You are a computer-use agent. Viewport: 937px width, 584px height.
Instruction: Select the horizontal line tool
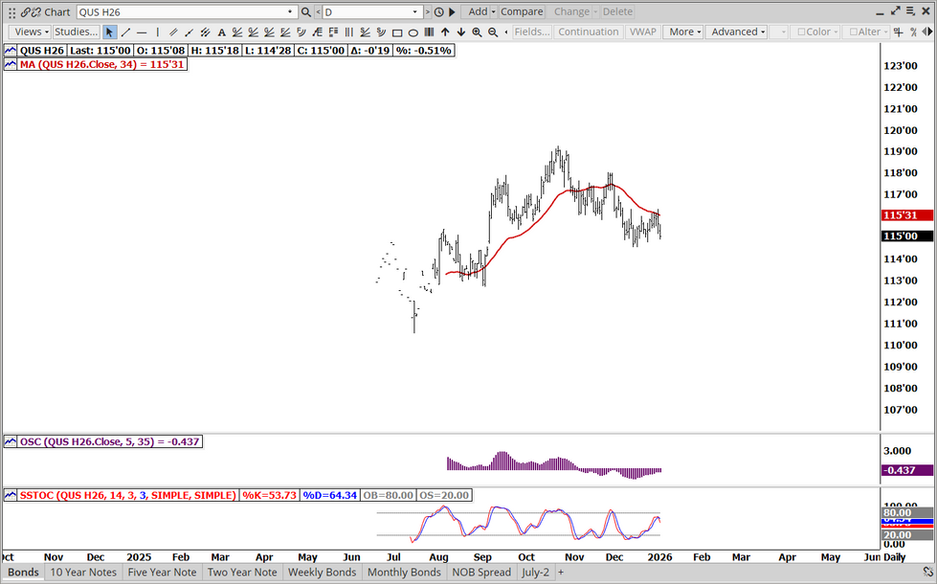(x=142, y=32)
